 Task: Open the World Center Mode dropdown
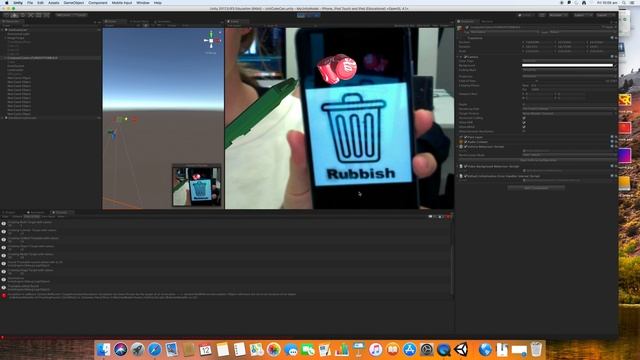tap(569, 155)
